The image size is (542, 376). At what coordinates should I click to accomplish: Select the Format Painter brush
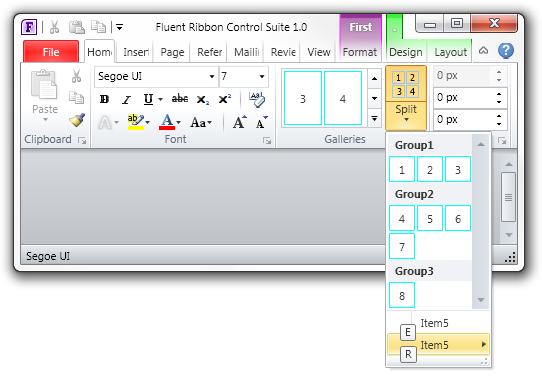pyautogui.click(x=77, y=120)
